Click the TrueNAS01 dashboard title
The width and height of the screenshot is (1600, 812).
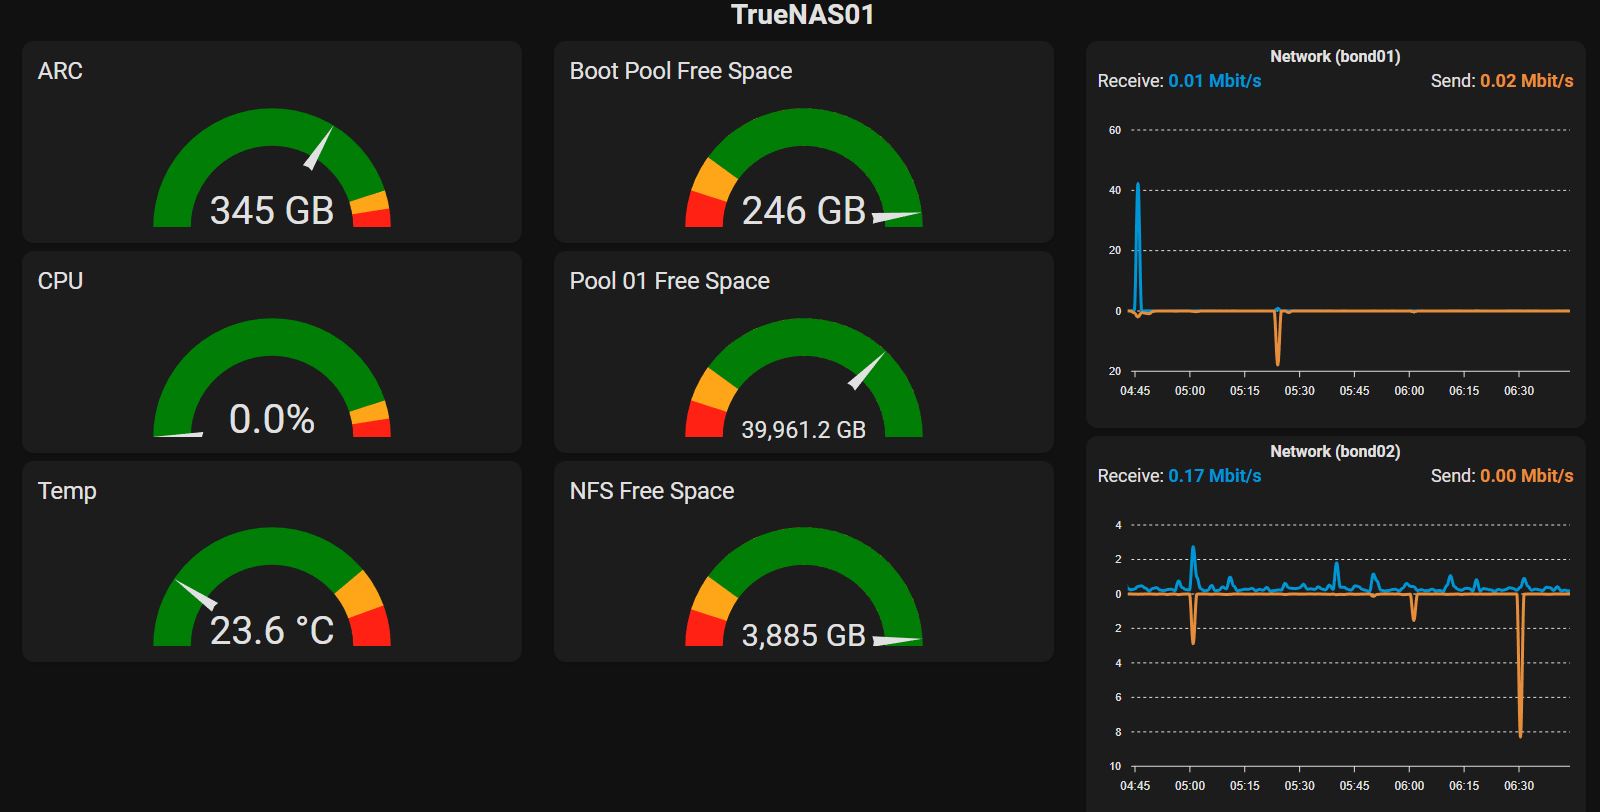pyautogui.click(x=802, y=15)
